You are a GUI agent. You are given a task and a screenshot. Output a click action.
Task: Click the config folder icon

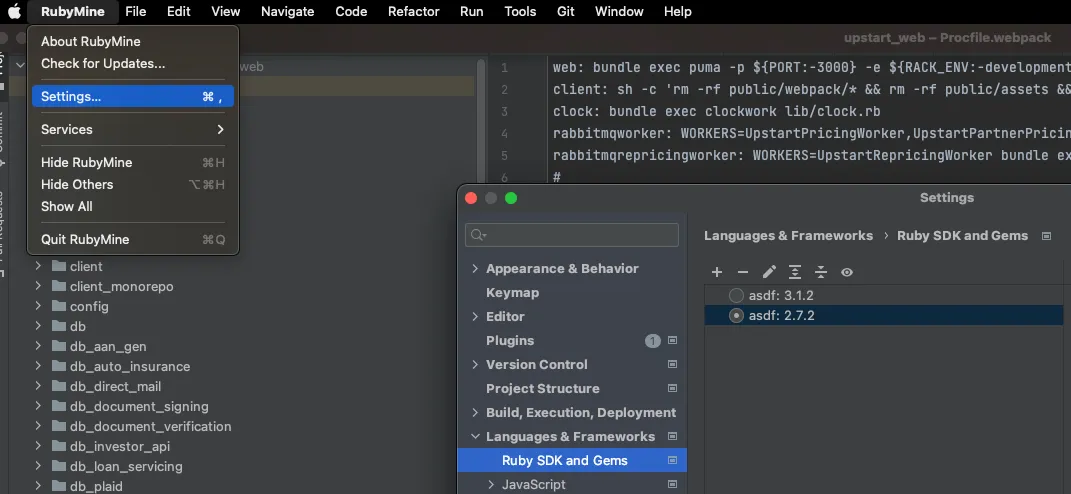point(58,306)
